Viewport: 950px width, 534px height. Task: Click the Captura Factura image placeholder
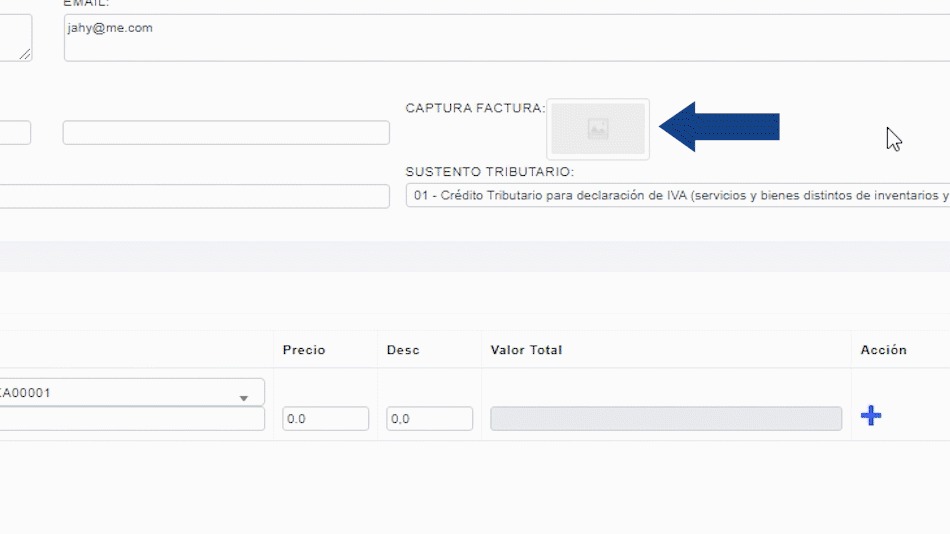(x=598, y=129)
